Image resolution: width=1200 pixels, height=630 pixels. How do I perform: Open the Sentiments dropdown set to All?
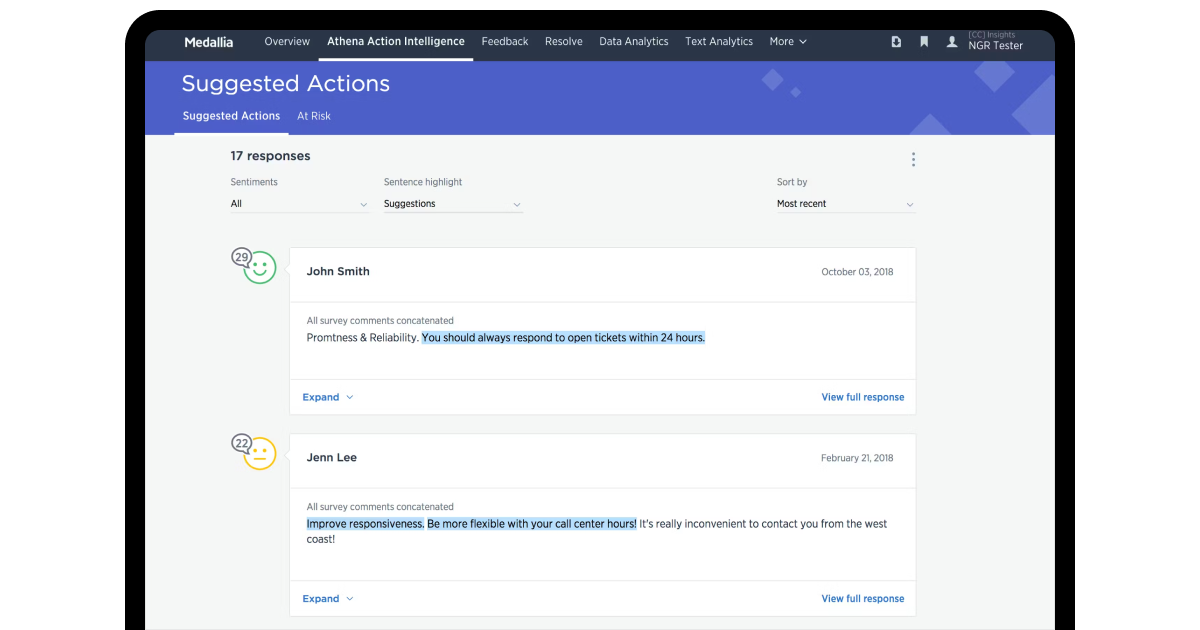[x=300, y=204]
